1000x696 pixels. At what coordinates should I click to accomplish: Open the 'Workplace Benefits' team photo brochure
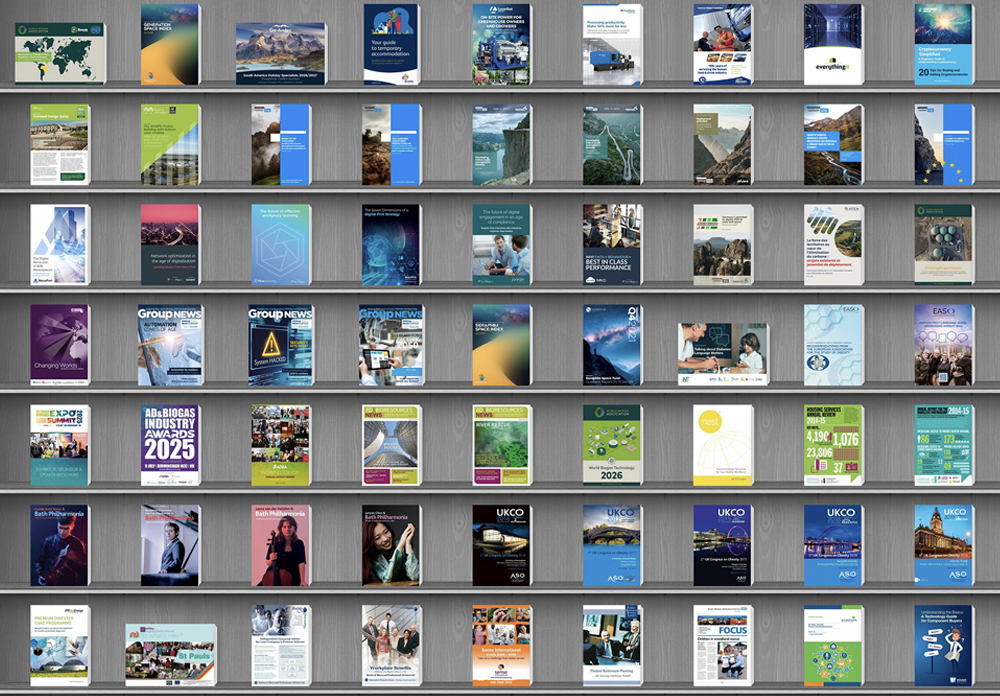pyautogui.click(x=392, y=646)
